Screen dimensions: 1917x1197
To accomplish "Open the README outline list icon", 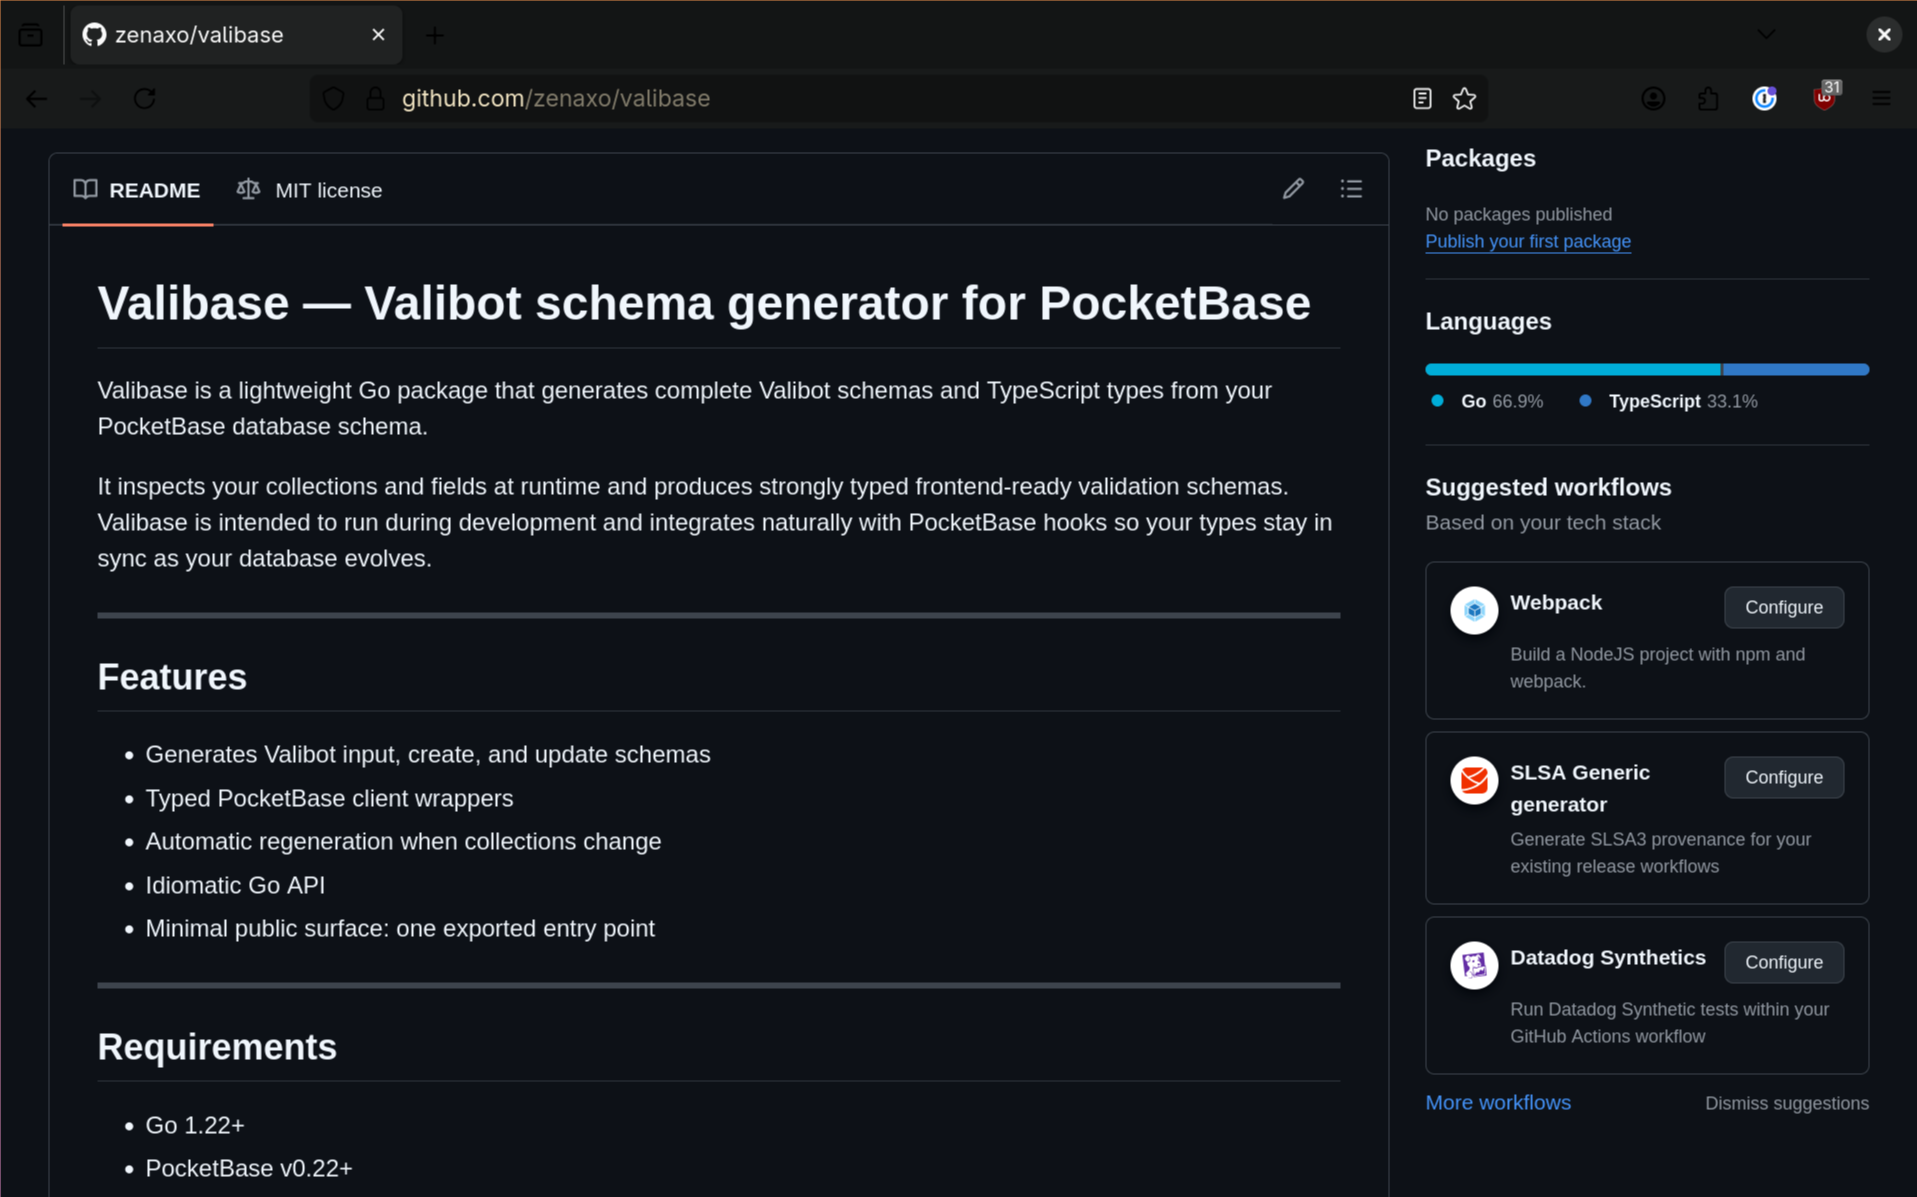I will (1351, 189).
